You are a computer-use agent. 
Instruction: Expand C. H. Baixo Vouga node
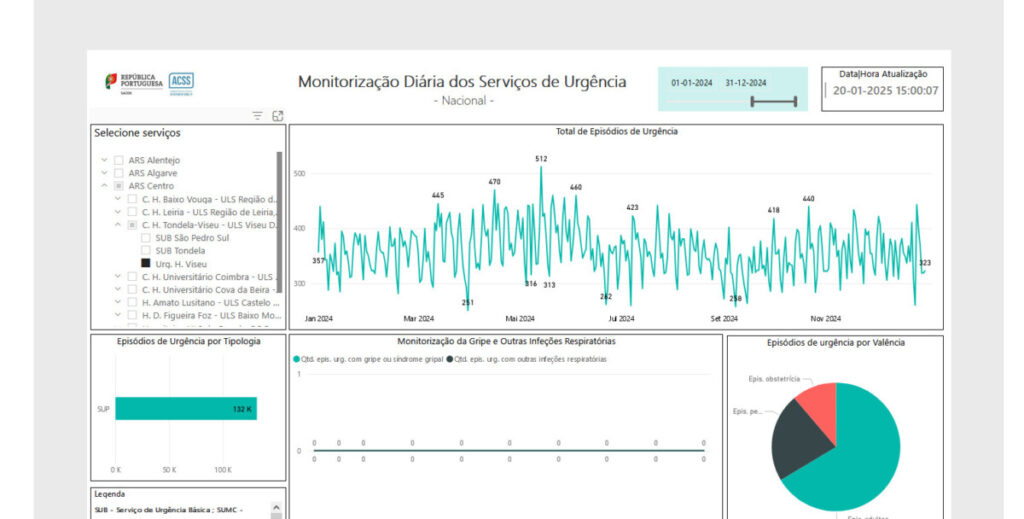(118, 199)
